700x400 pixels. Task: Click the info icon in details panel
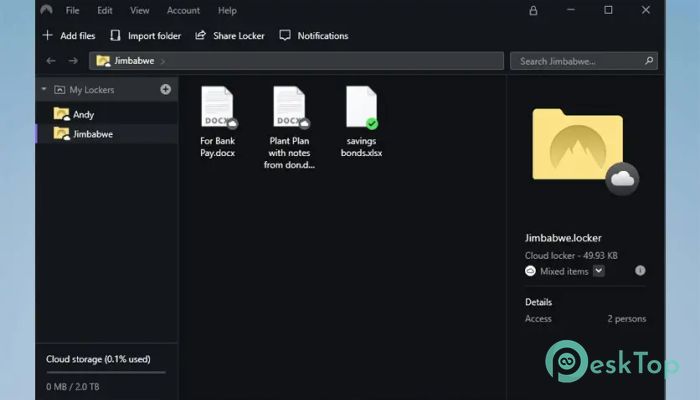tap(640, 271)
